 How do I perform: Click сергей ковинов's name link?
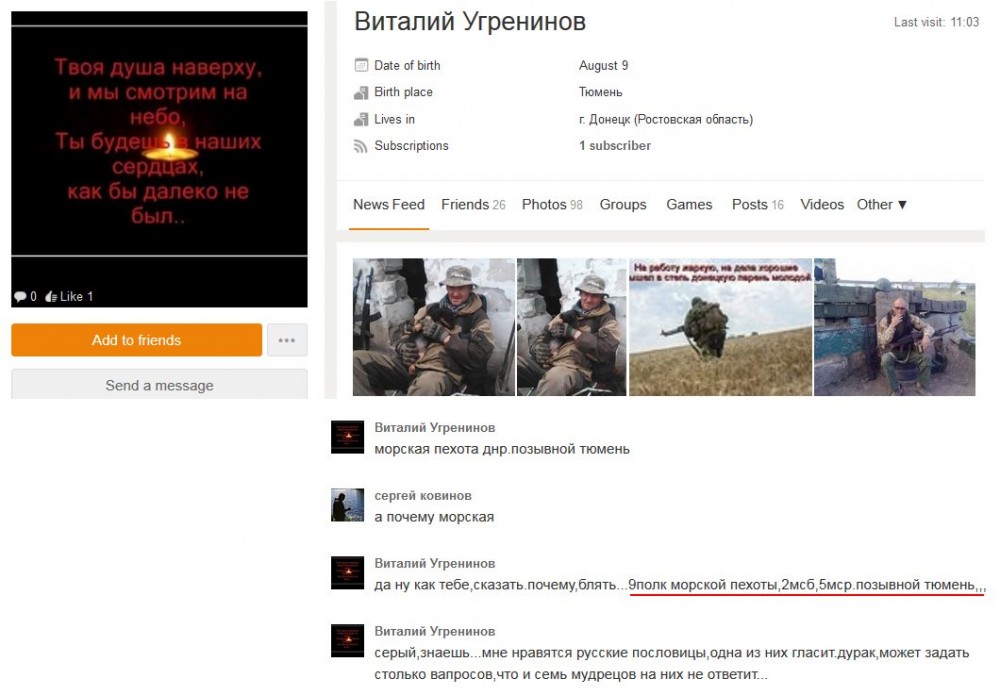(x=423, y=495)
